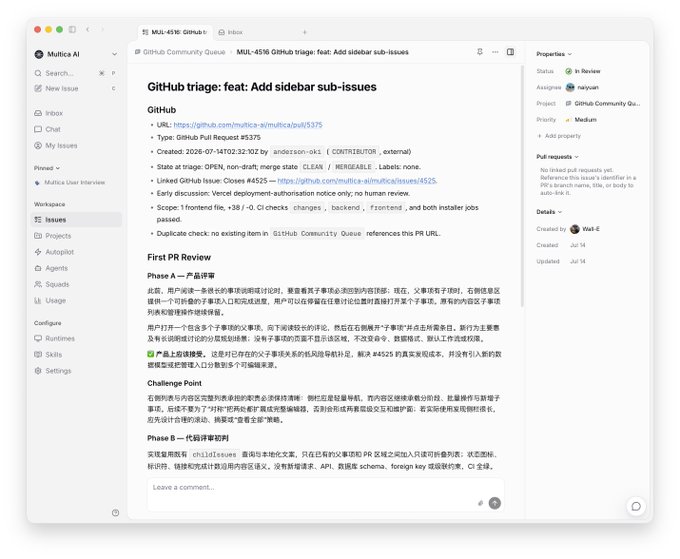Click the Wall-E creator name

tap(591, 229)
